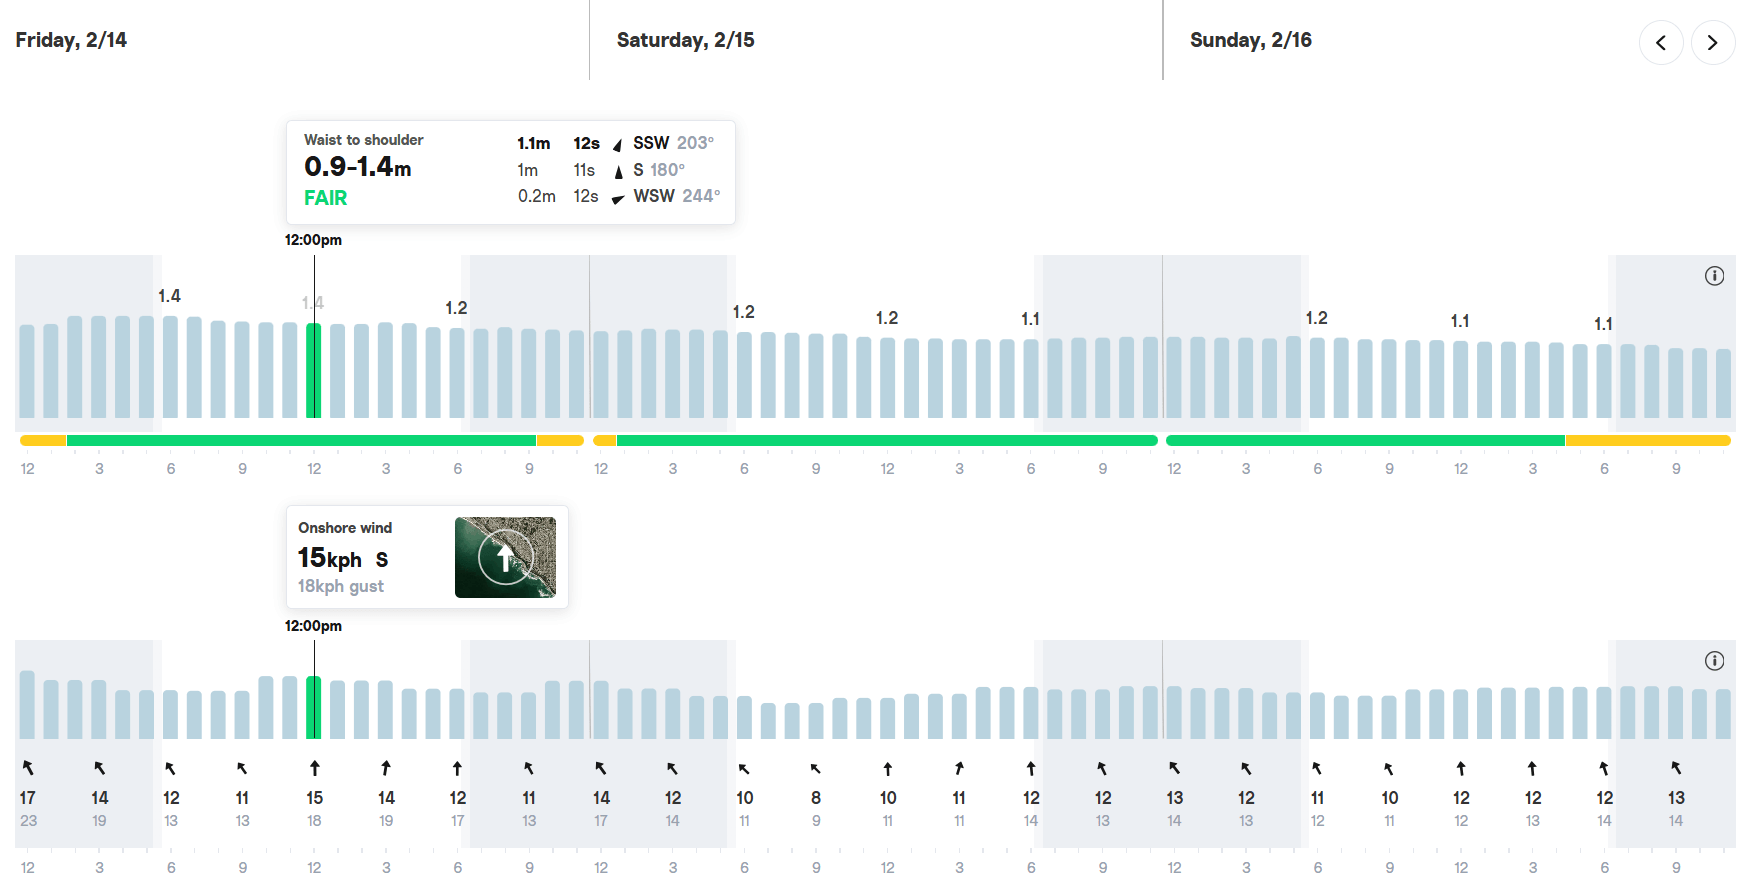Click the wind direction map arrow
Viewport: 1753px width, 891px height.
505,558
